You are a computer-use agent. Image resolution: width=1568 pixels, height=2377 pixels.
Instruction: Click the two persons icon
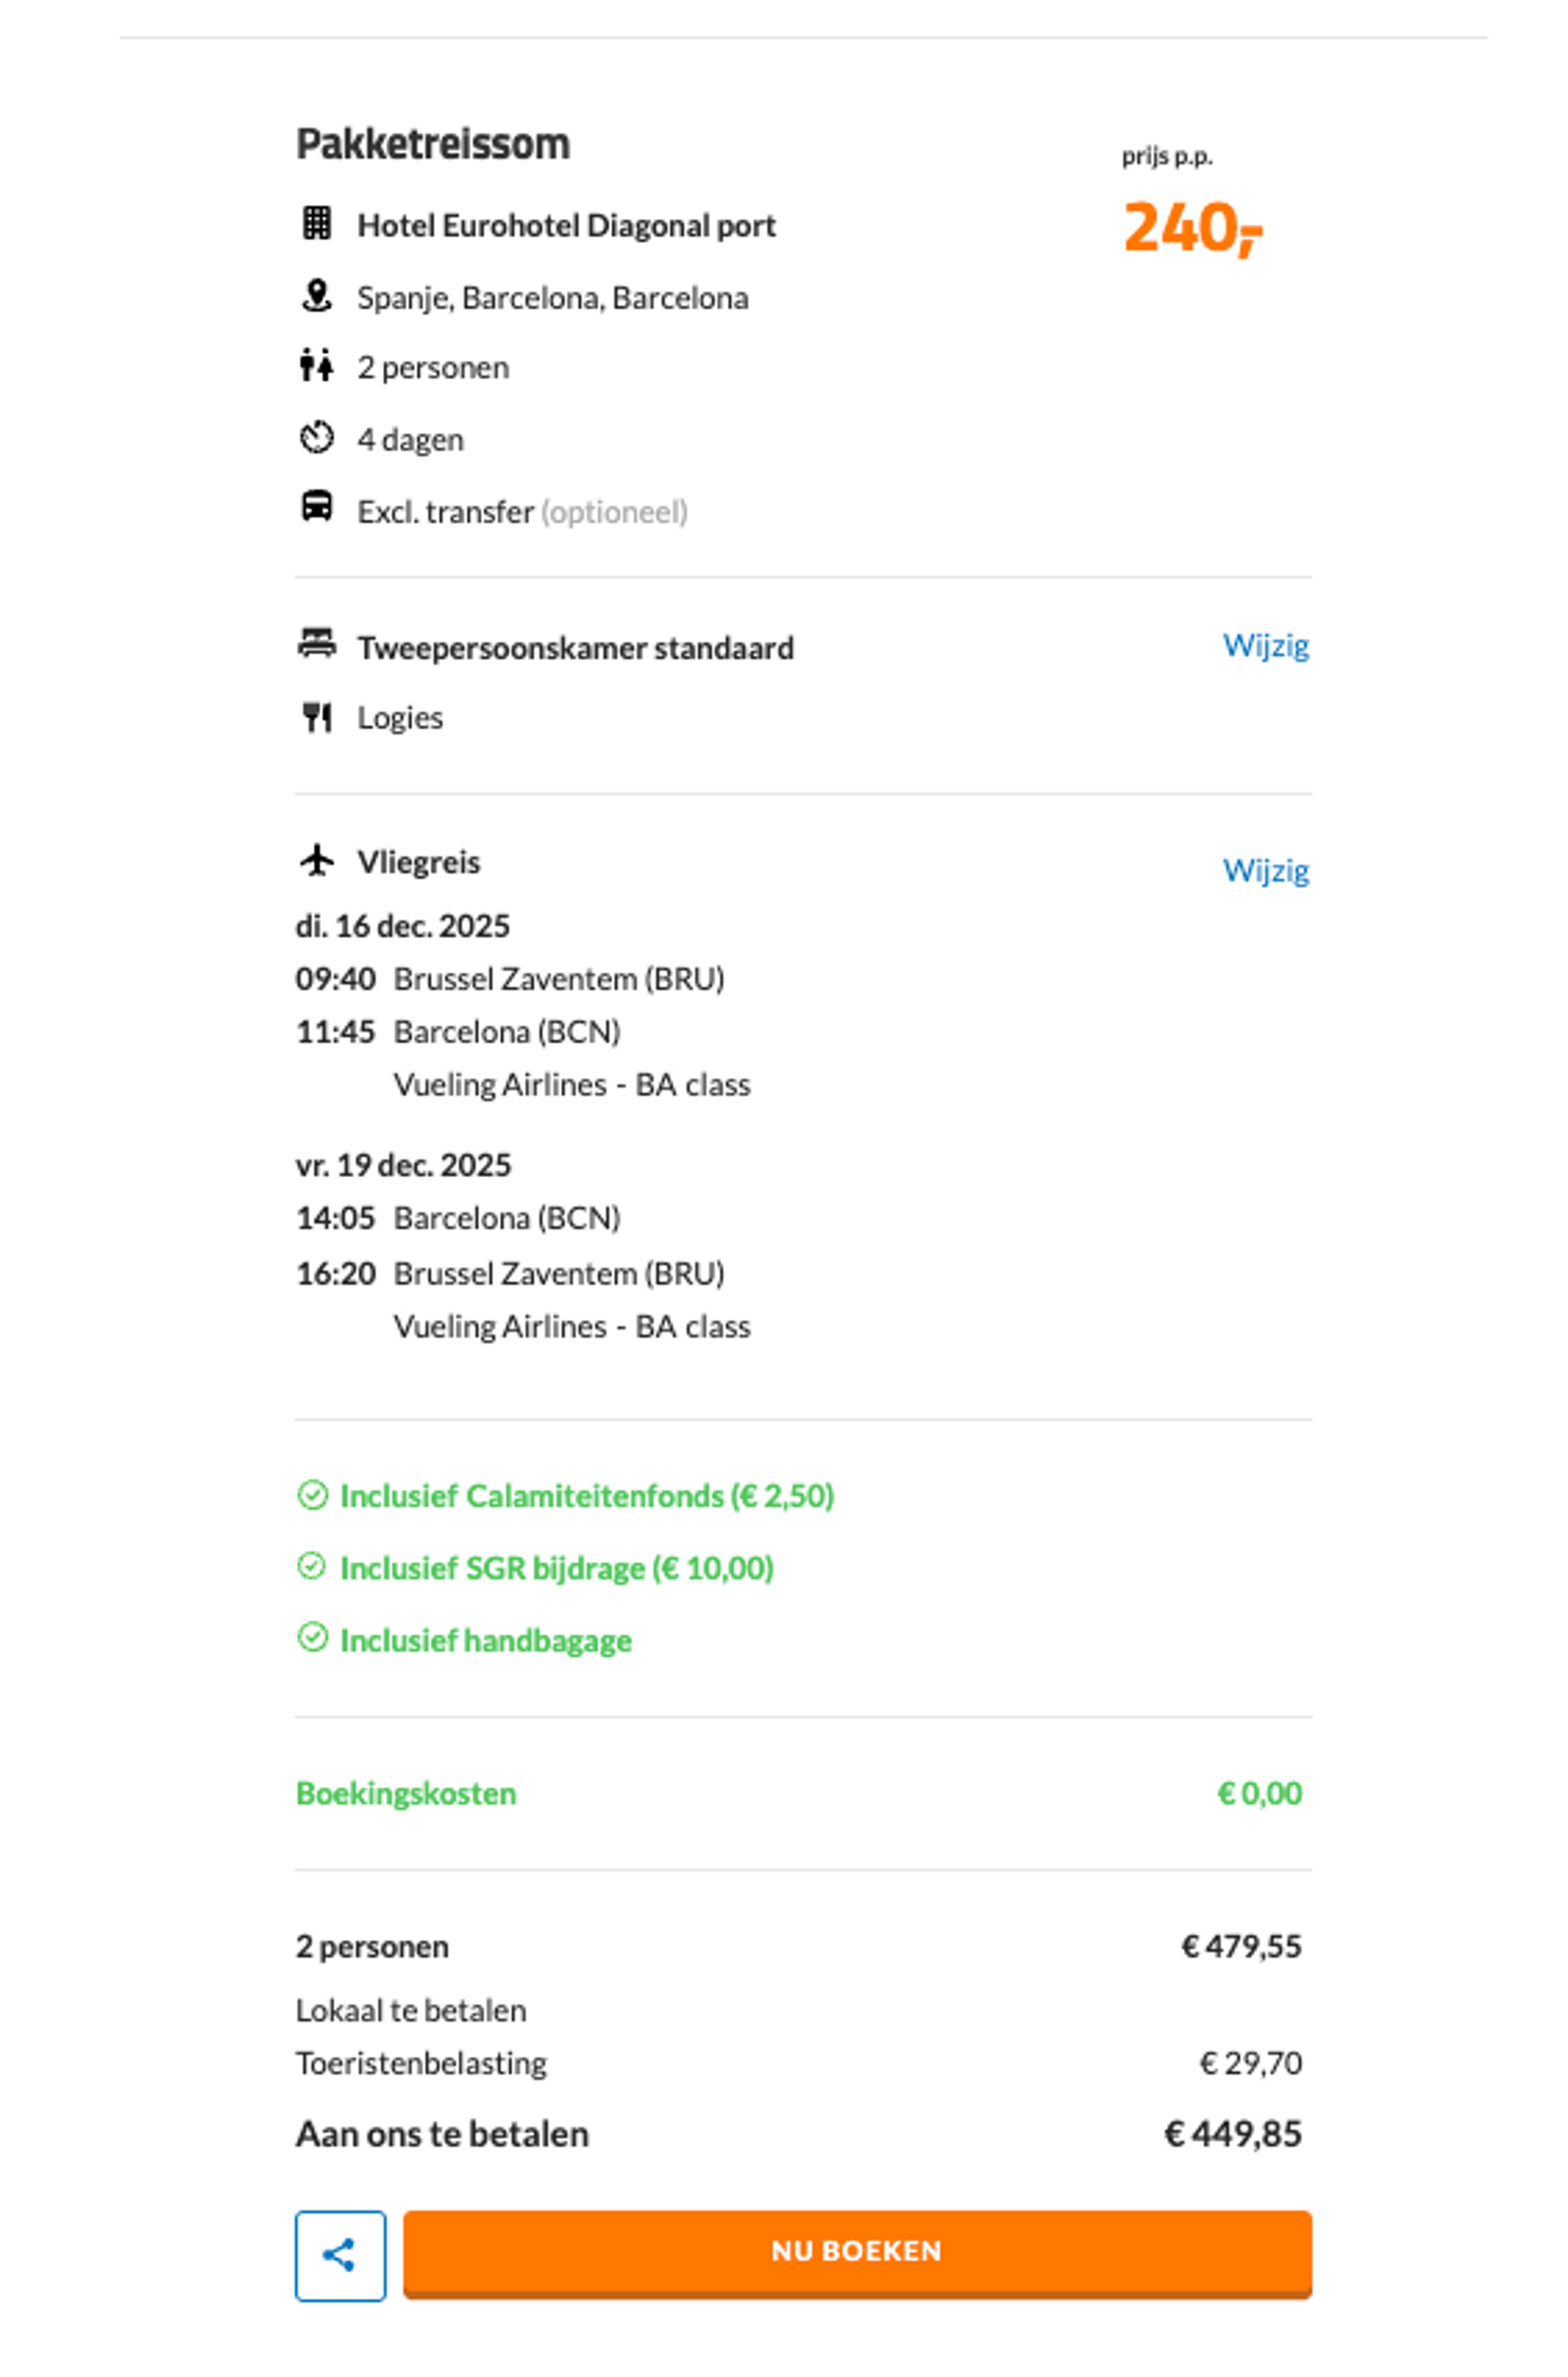316,366
